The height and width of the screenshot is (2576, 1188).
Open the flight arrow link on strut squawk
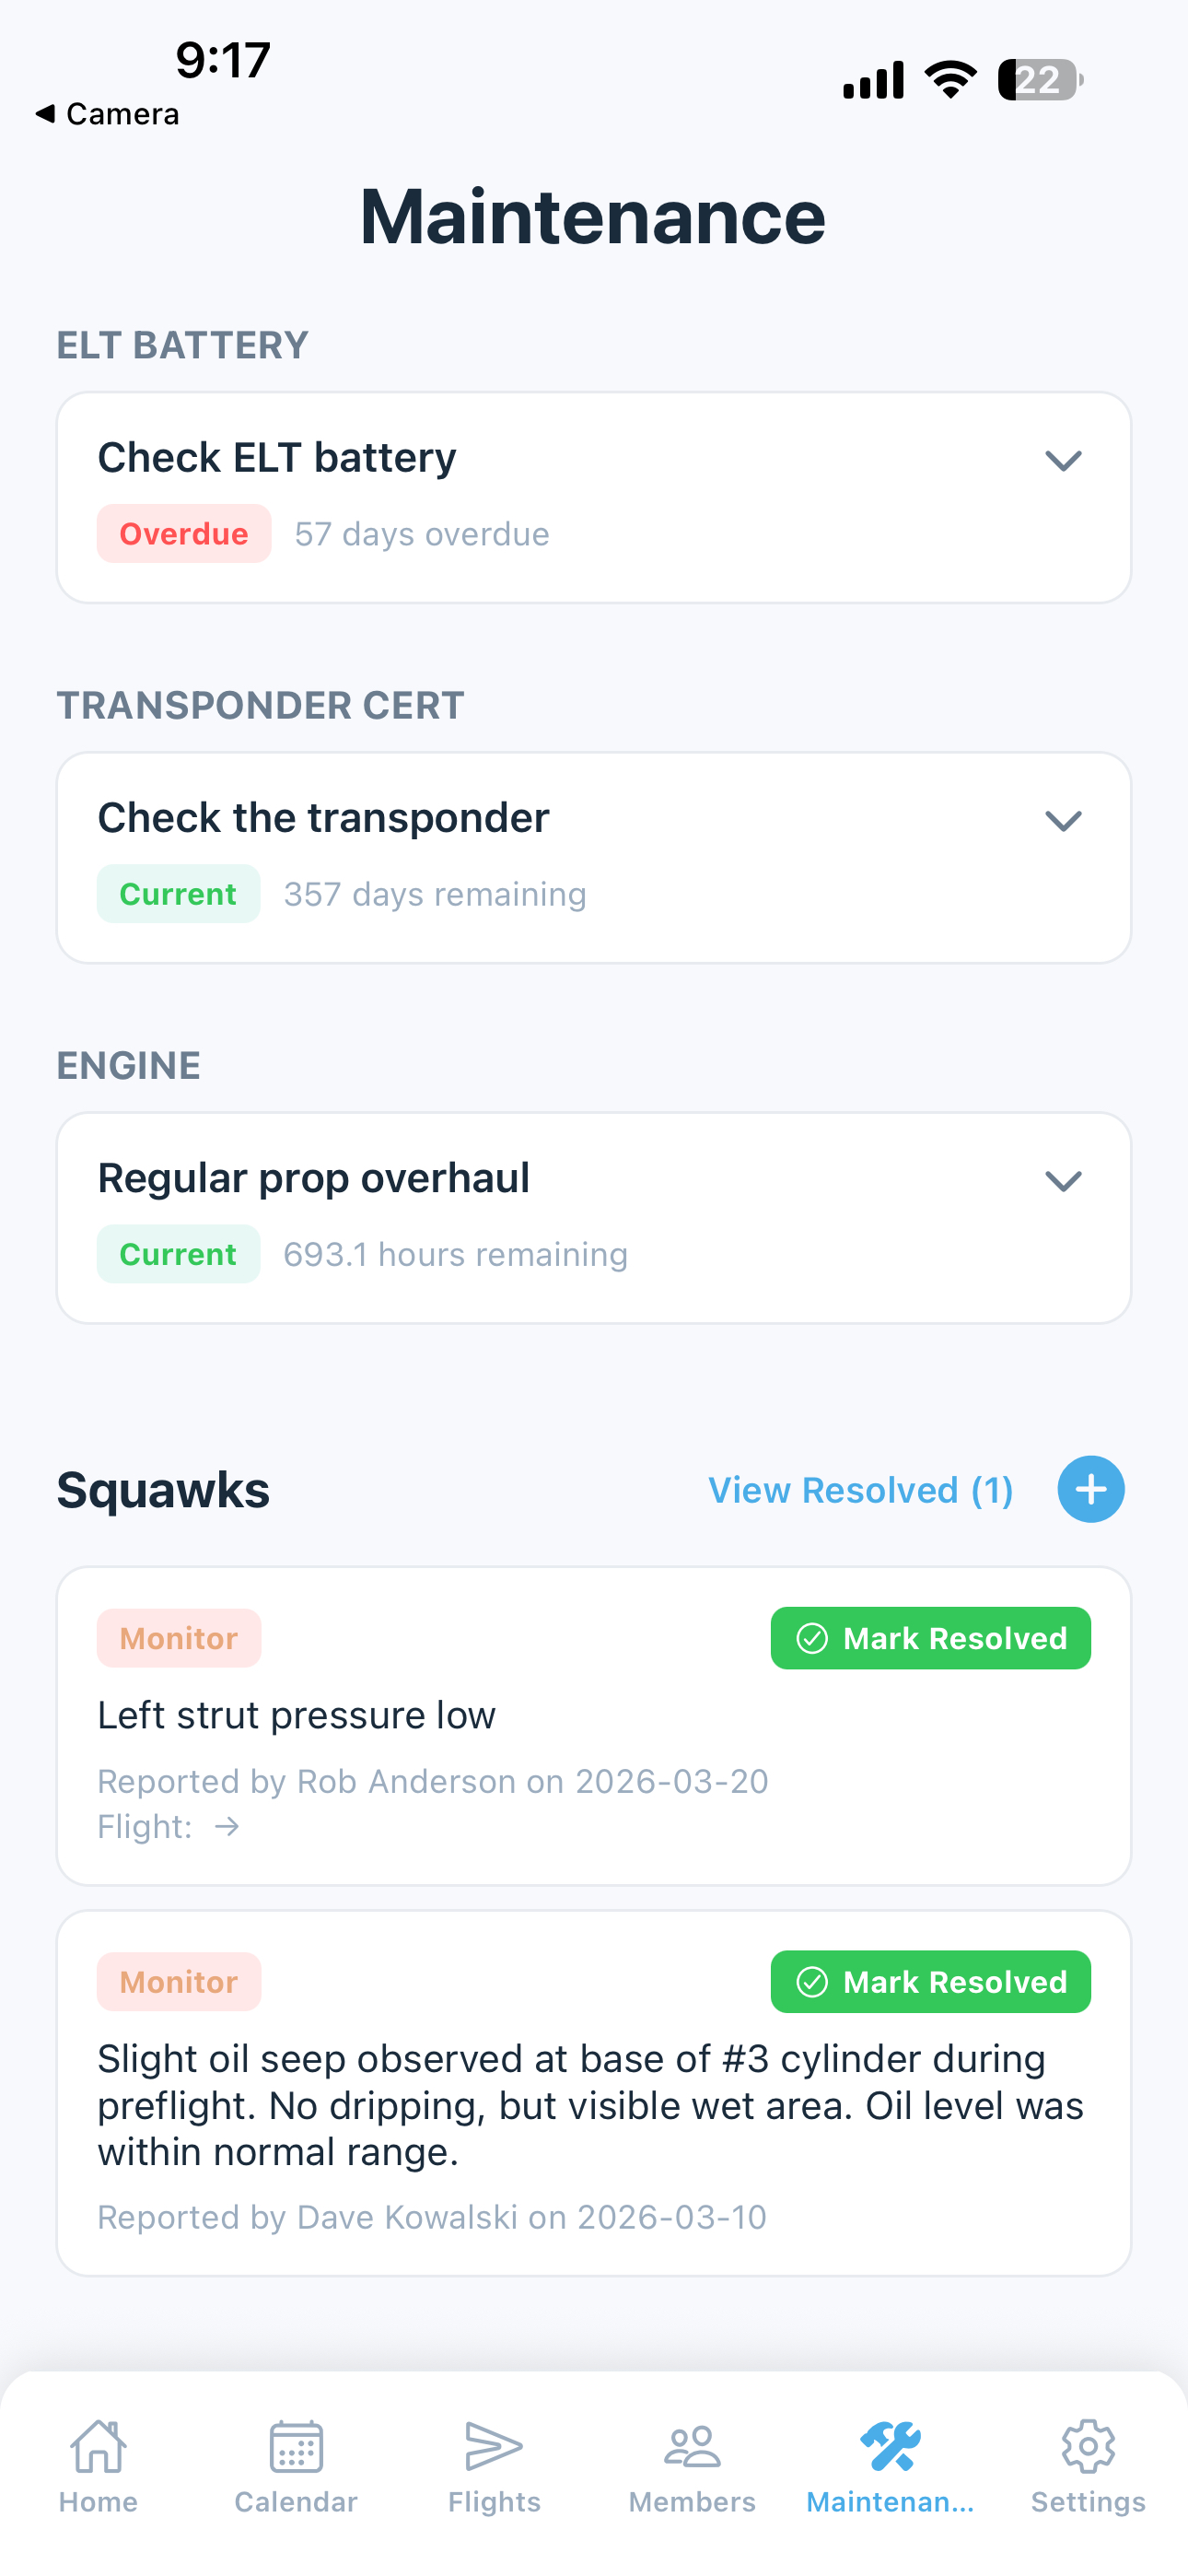[x=228, y=1826]
